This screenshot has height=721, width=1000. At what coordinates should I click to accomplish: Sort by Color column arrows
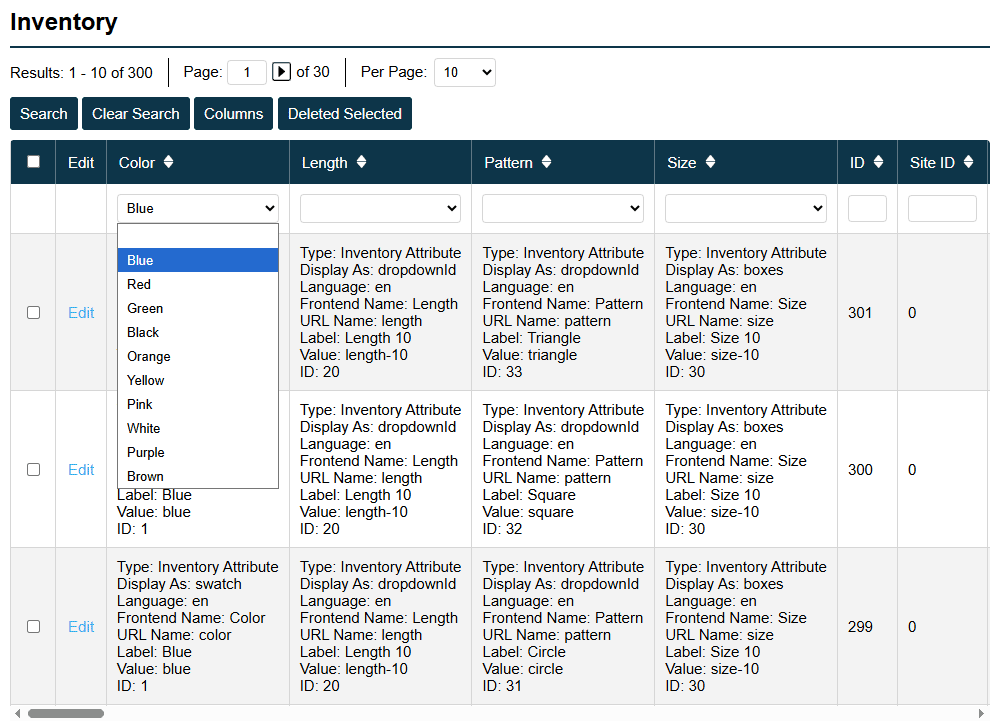tap(168, 162)
